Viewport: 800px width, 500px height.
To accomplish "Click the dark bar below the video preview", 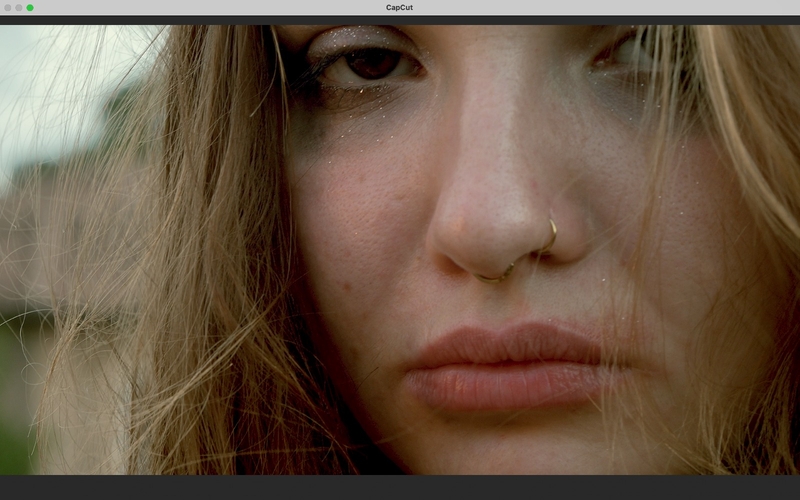I will [400, 487].
